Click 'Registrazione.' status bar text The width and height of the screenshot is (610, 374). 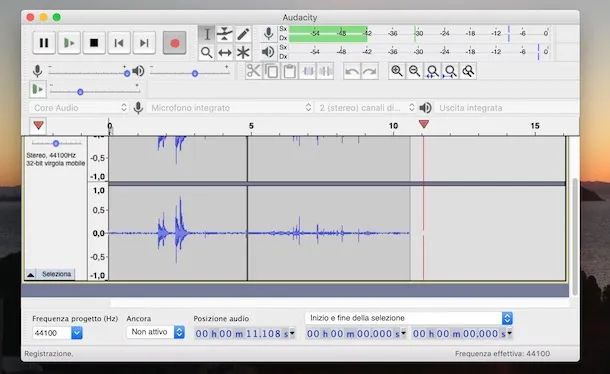pos(49,353)
